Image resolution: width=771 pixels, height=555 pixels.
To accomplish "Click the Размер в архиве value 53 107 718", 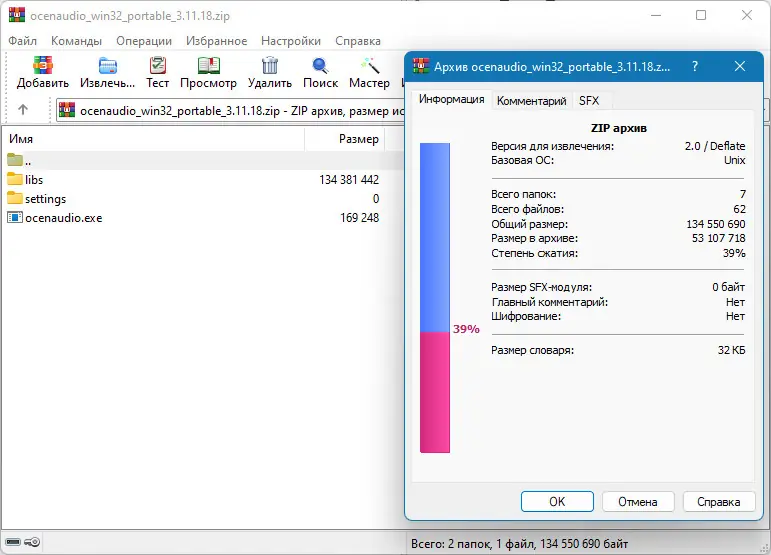I will click(718, 238).
